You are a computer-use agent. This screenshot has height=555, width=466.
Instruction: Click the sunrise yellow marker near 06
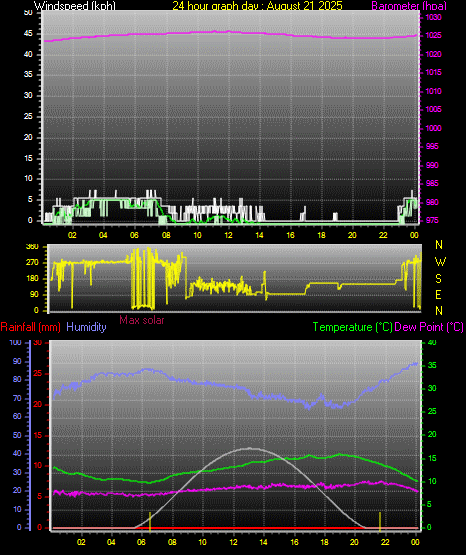click(150, 522)
